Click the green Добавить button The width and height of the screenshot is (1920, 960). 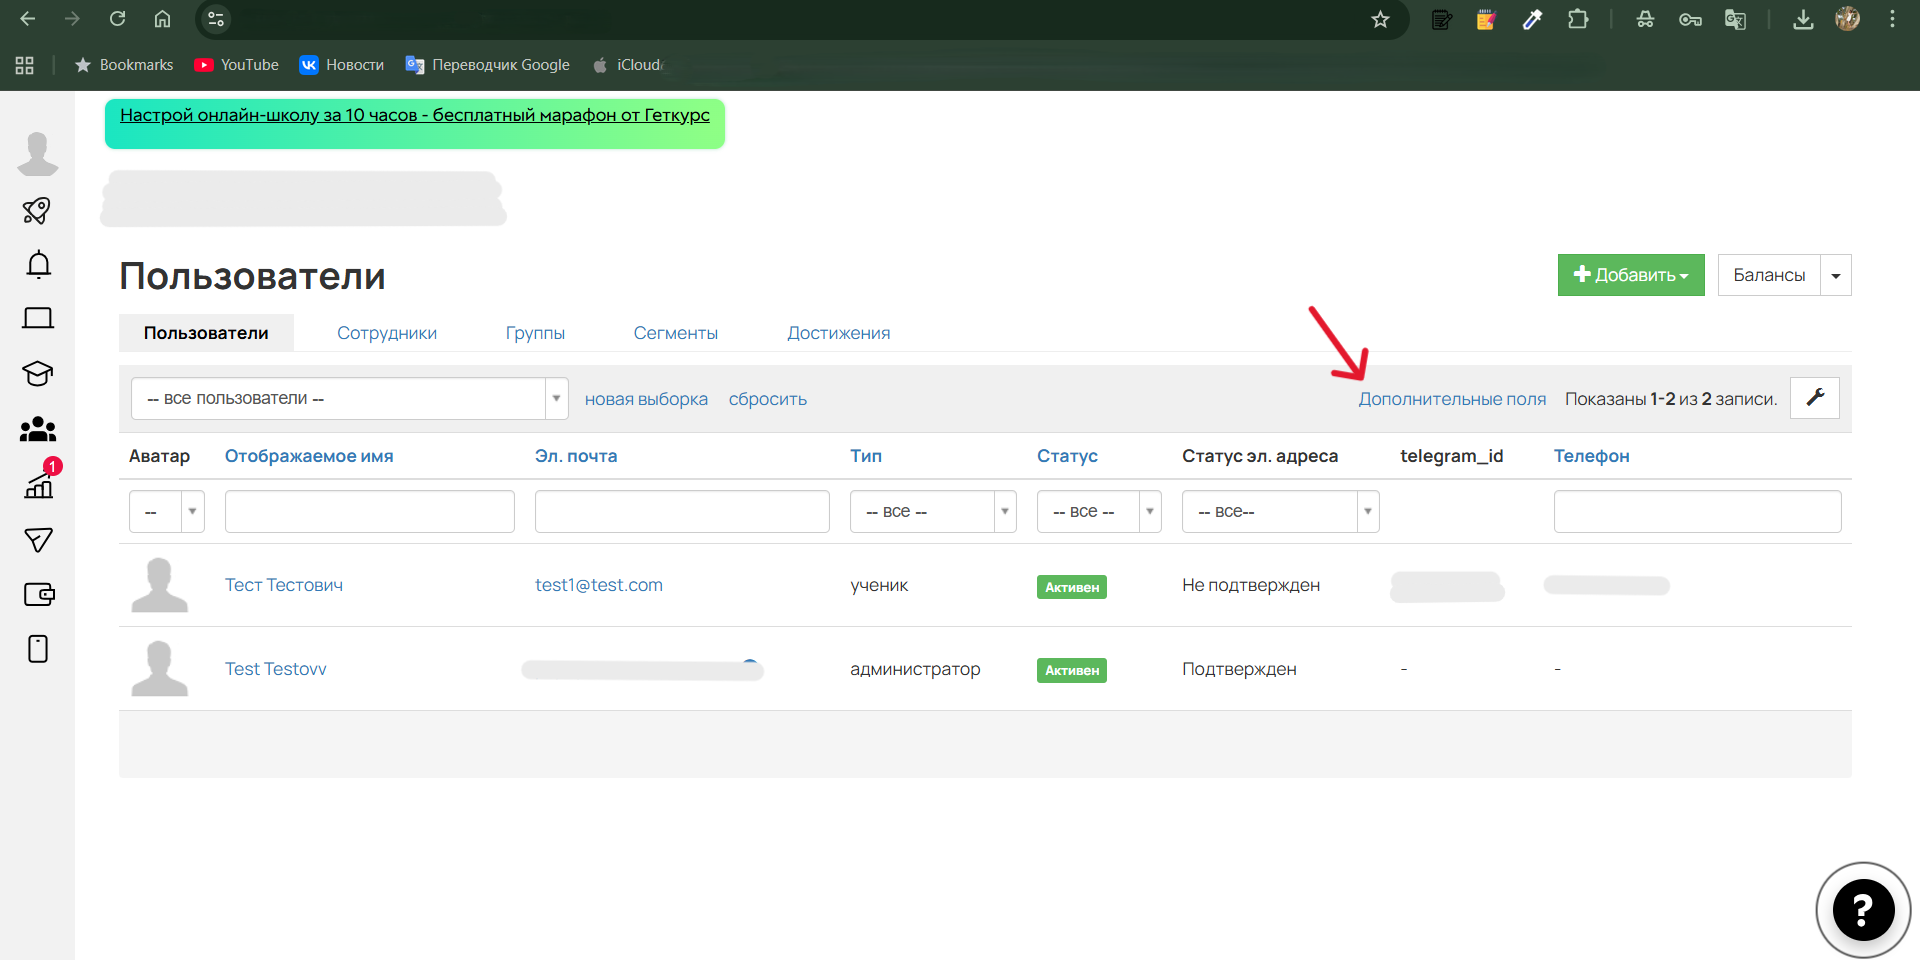1630,275
